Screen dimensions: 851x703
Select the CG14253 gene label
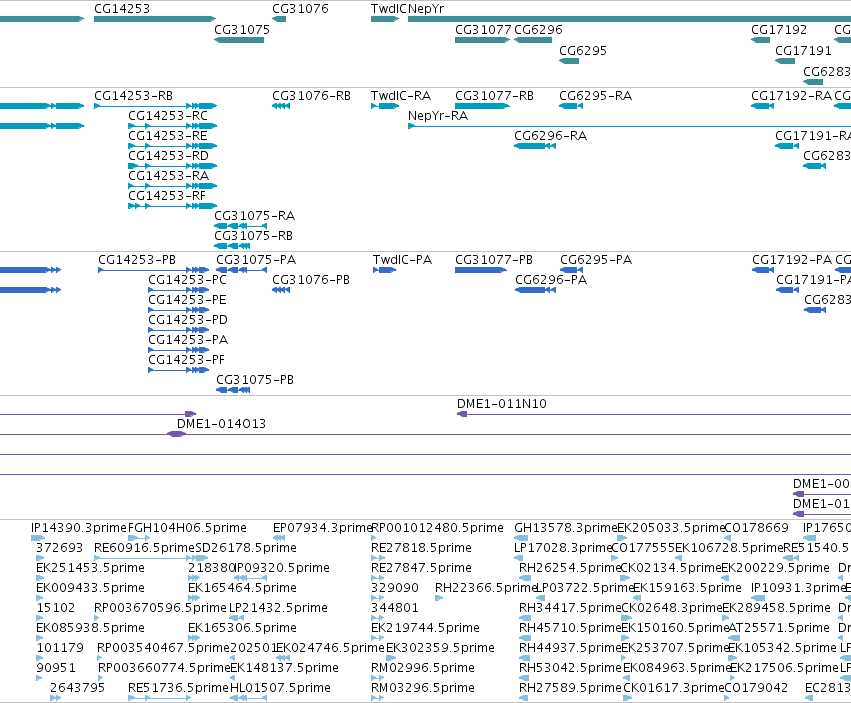[122, 9]
